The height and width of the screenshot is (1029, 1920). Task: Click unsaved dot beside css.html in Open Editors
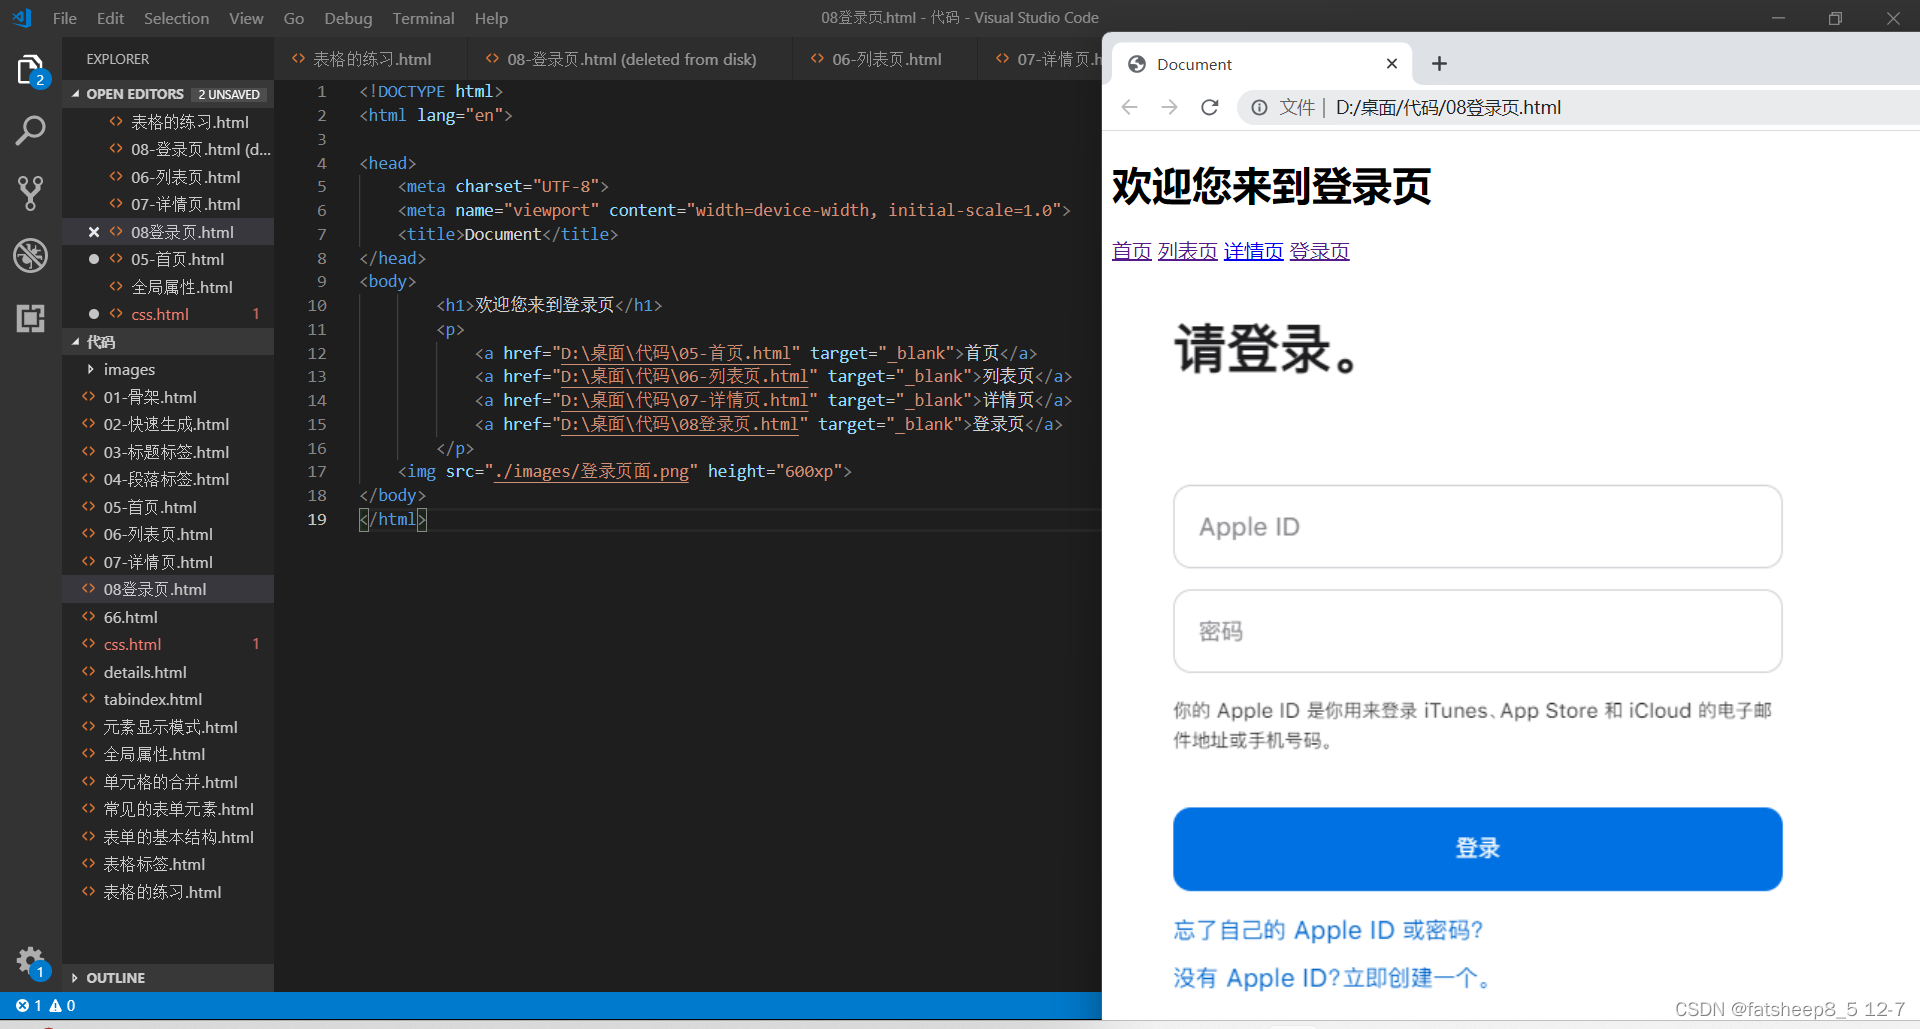pyautogui.click(x=93, y=314)
